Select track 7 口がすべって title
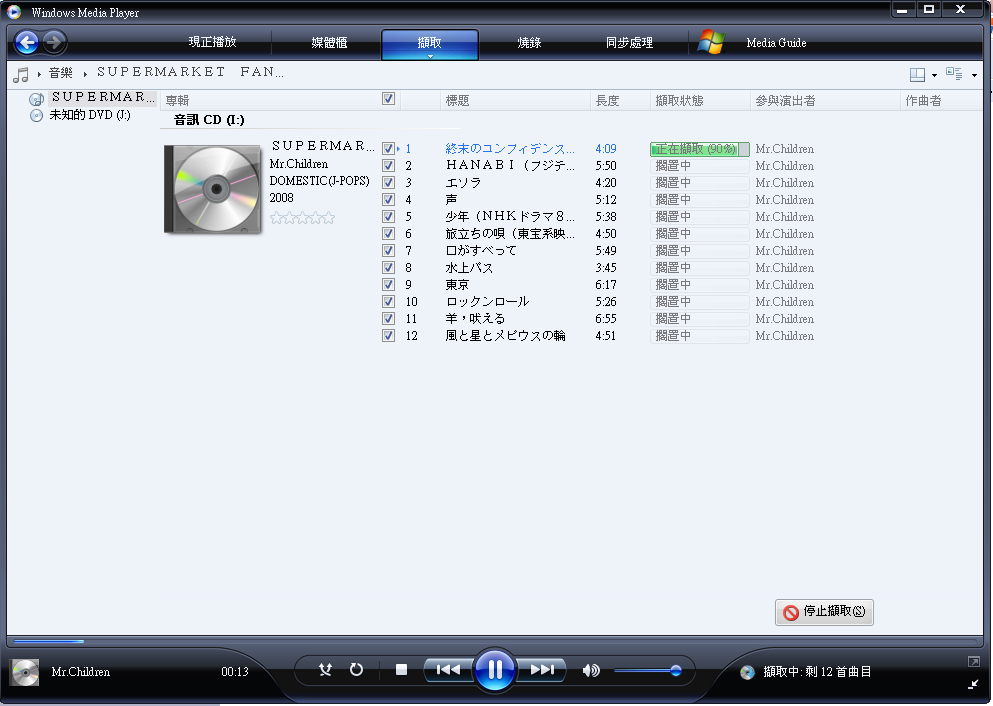This screenshot has height=706, width=993. [x=481, y=251]
